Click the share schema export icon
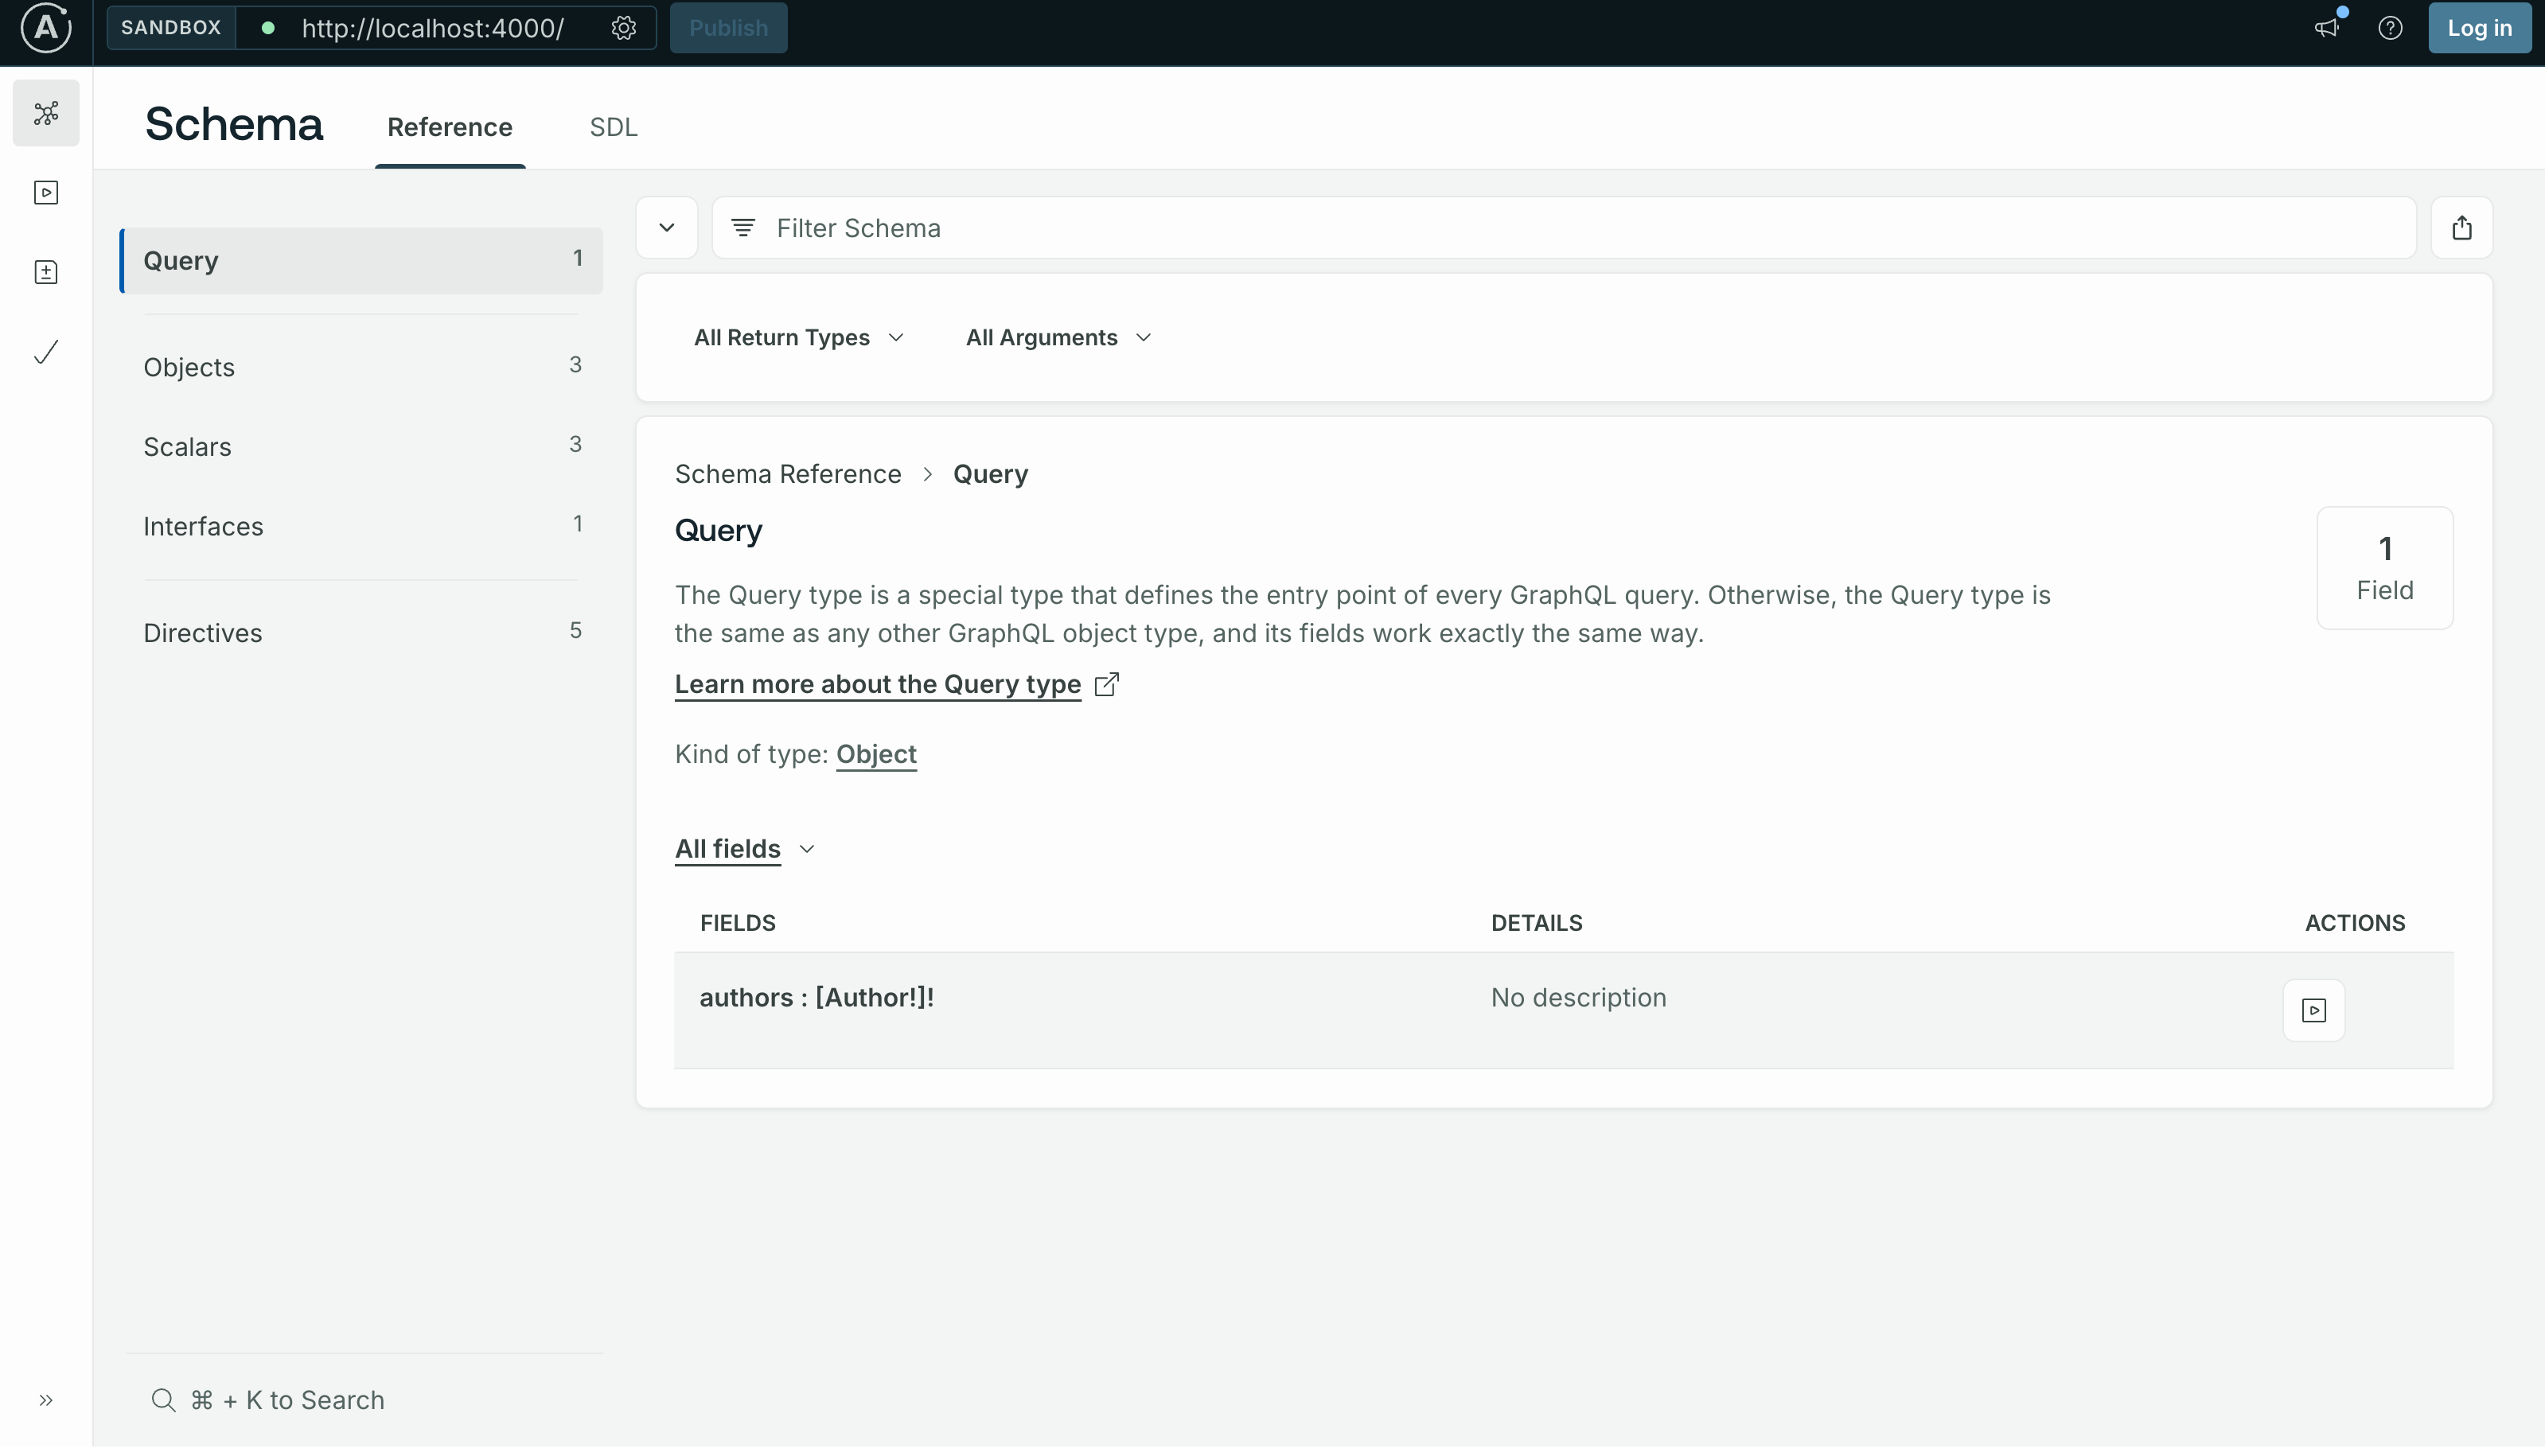 tap(2462, 228)
